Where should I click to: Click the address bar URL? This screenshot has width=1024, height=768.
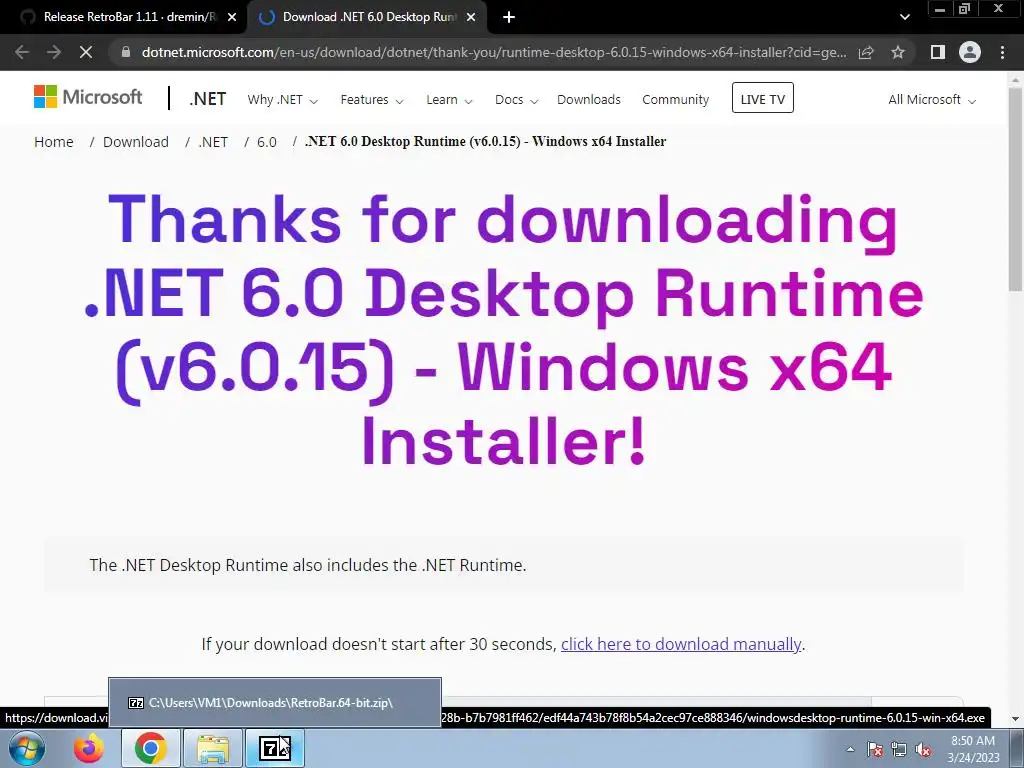(494, 52)
